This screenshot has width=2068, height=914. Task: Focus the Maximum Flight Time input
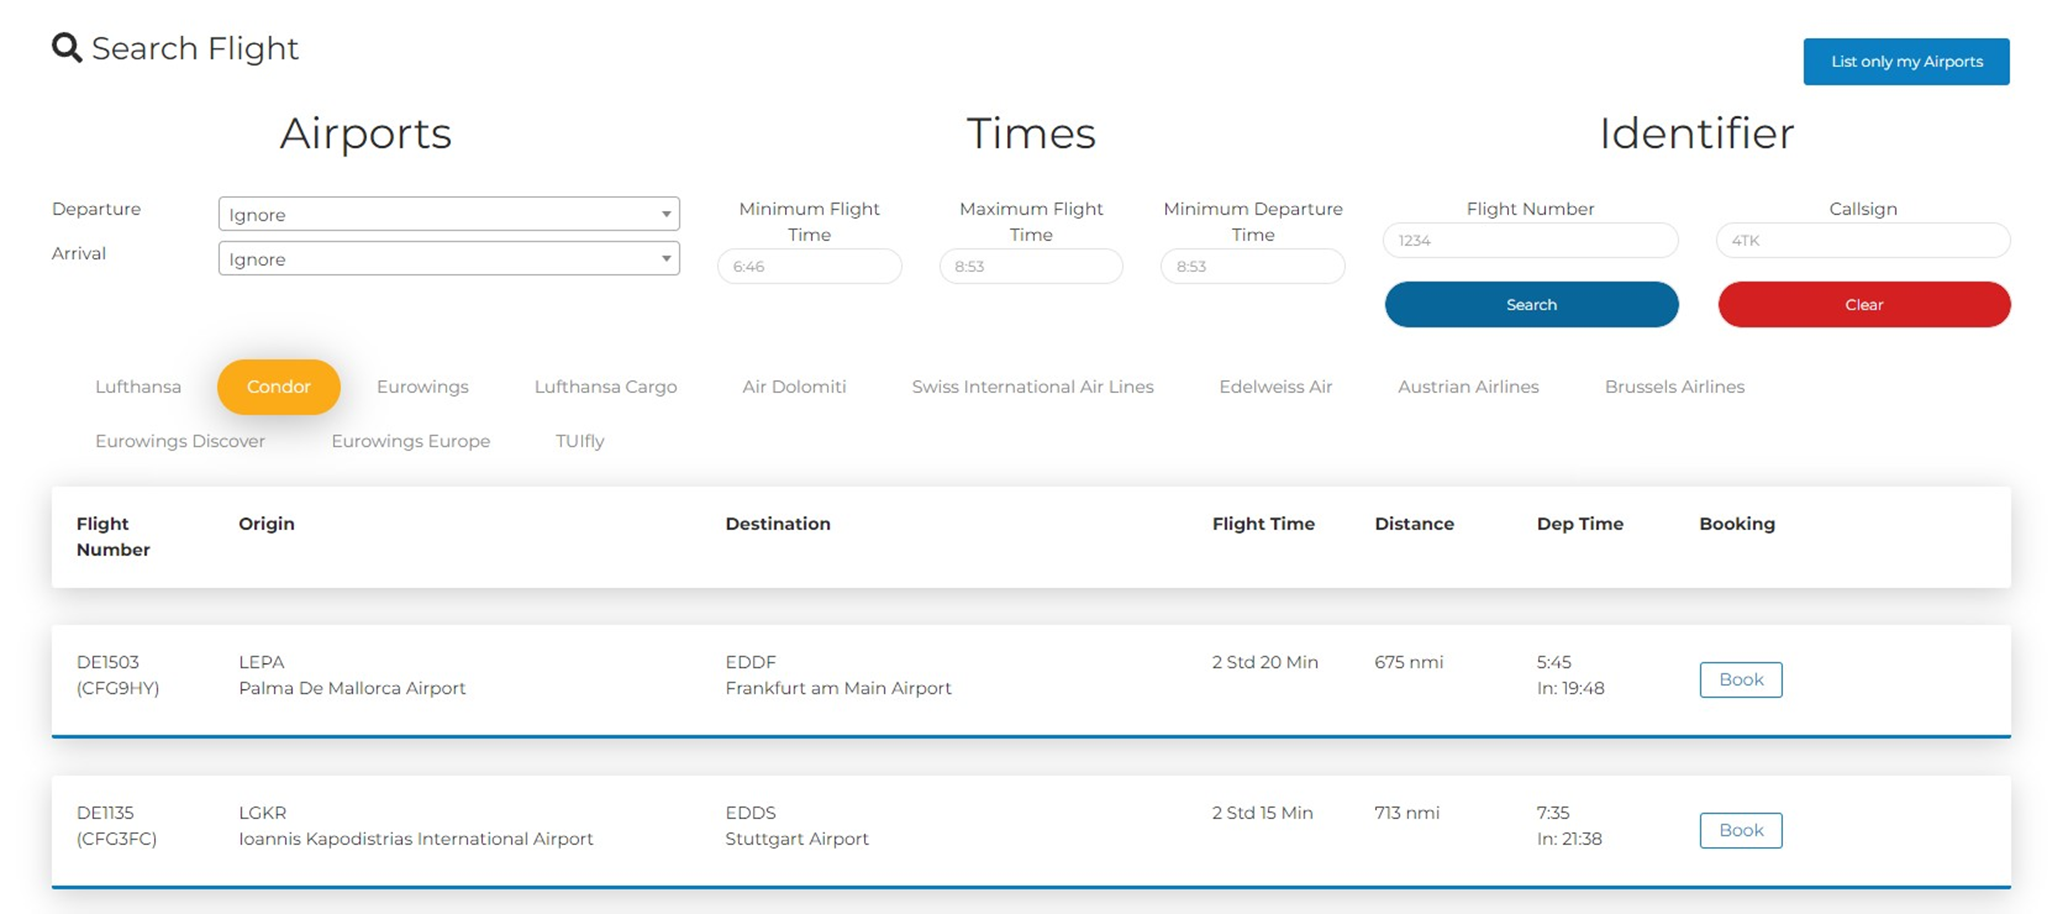point(1030,267)
